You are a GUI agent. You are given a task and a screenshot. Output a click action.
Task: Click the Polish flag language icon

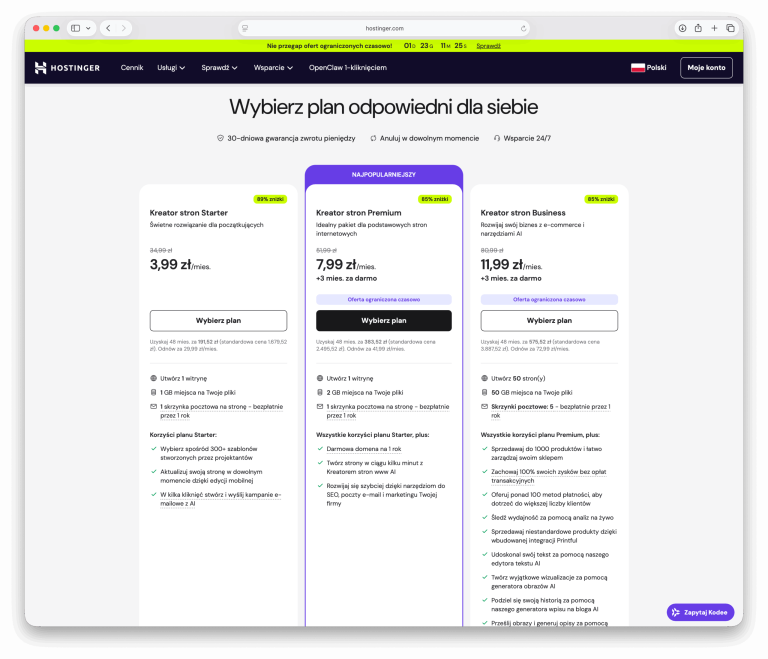(x=637, y=68)
